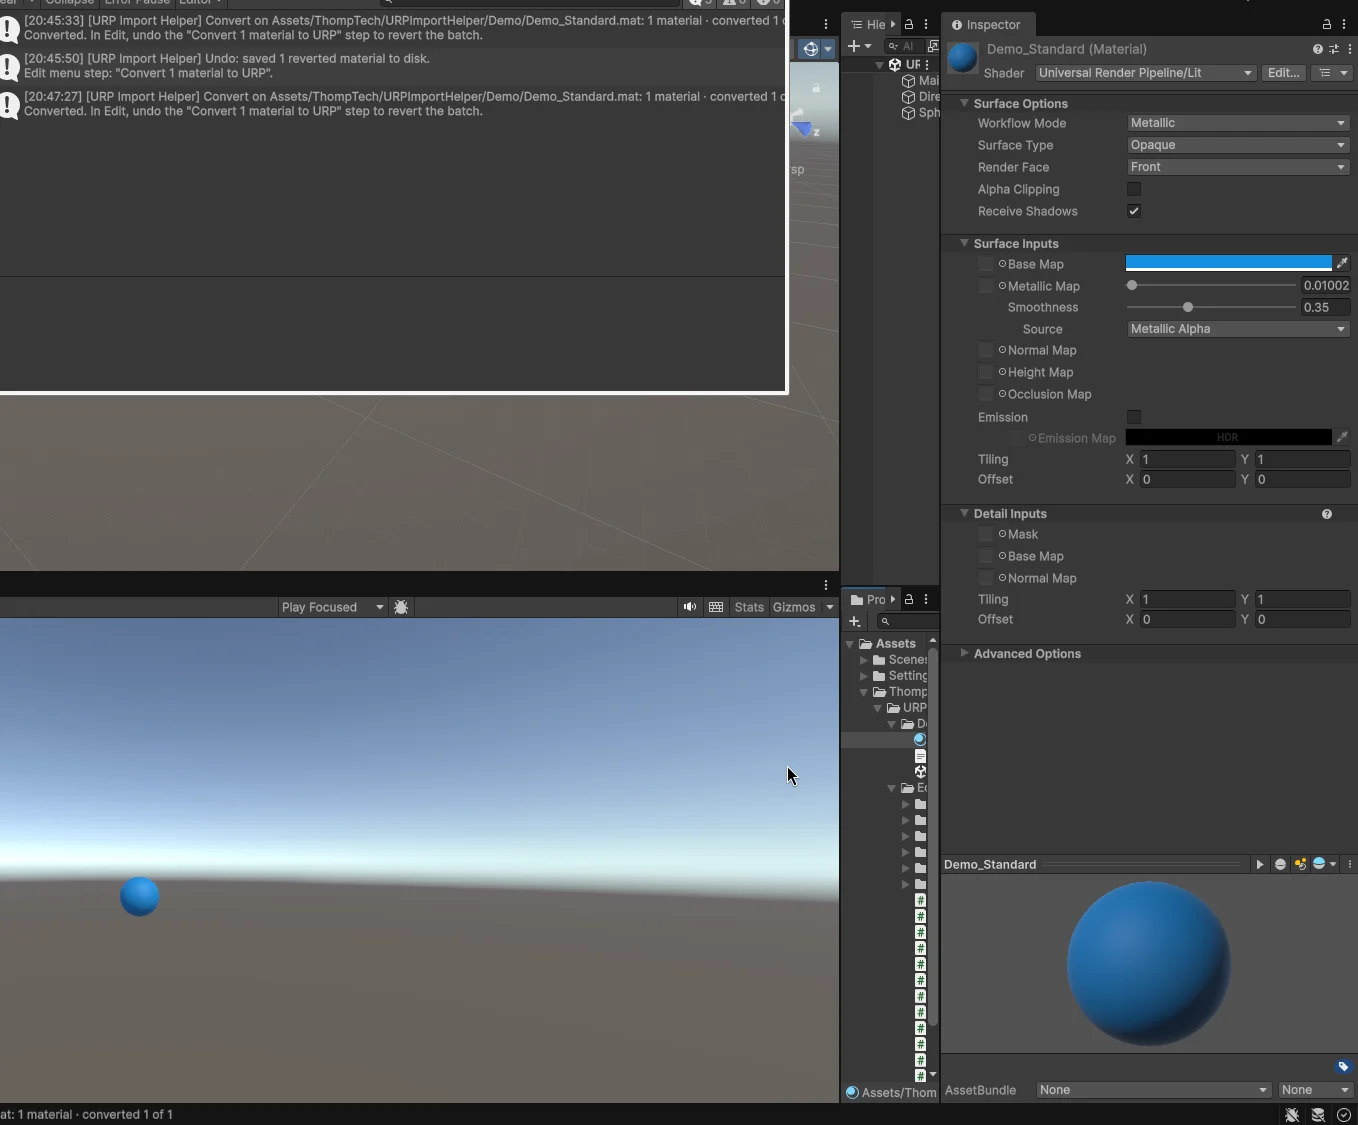Collapse the Surface Options section

tap(1020, 104)
